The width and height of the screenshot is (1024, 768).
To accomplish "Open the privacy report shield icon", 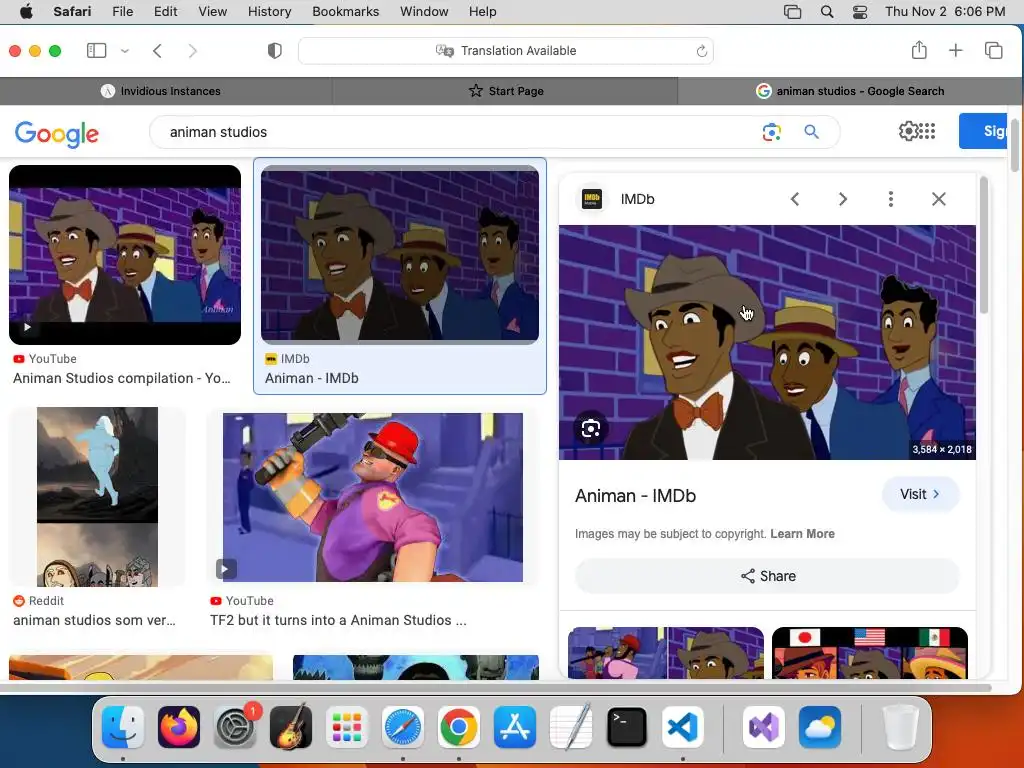I will [x=275, y=51].
